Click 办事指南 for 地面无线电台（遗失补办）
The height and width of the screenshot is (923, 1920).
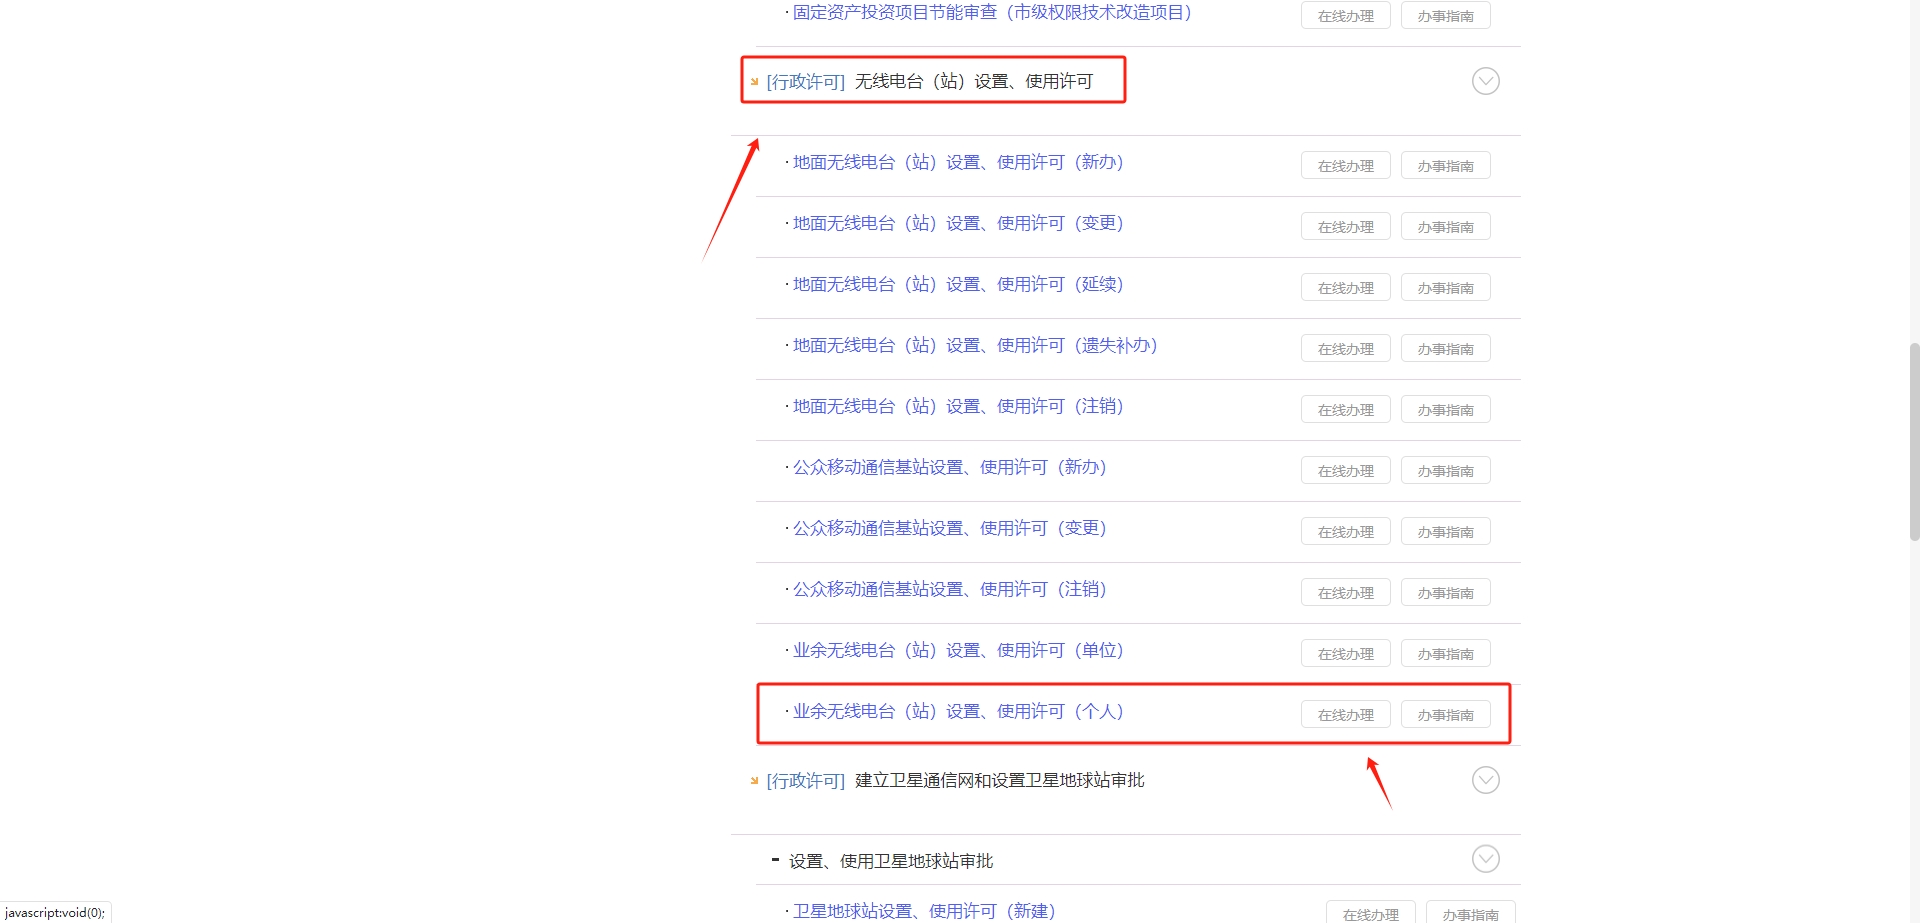pyautogui.click(x=1445, y=349)
